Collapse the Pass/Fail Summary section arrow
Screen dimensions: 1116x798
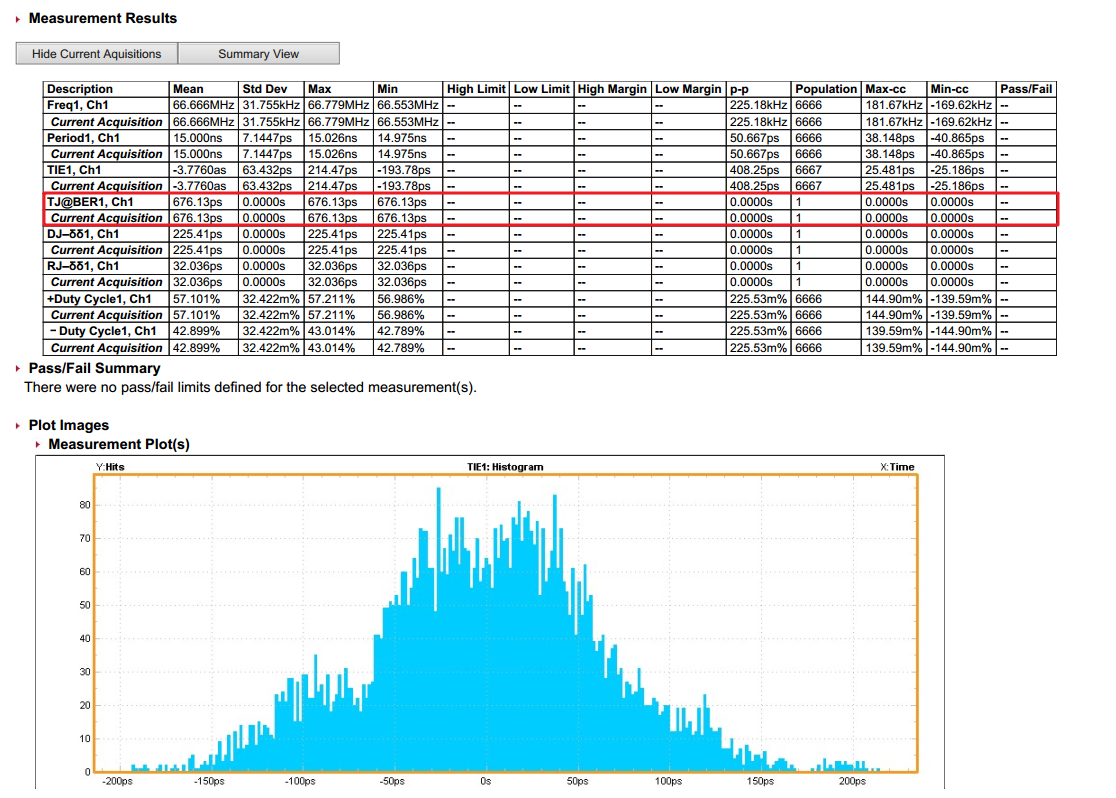[18, 369]
